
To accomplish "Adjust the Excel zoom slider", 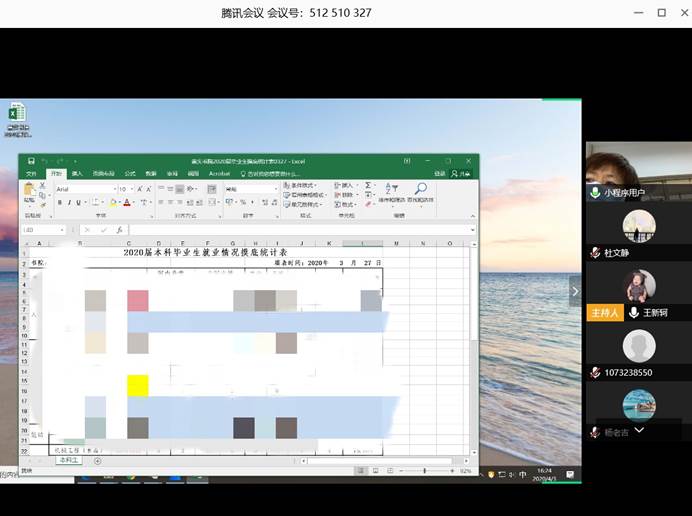I will (x=424, y=470).
